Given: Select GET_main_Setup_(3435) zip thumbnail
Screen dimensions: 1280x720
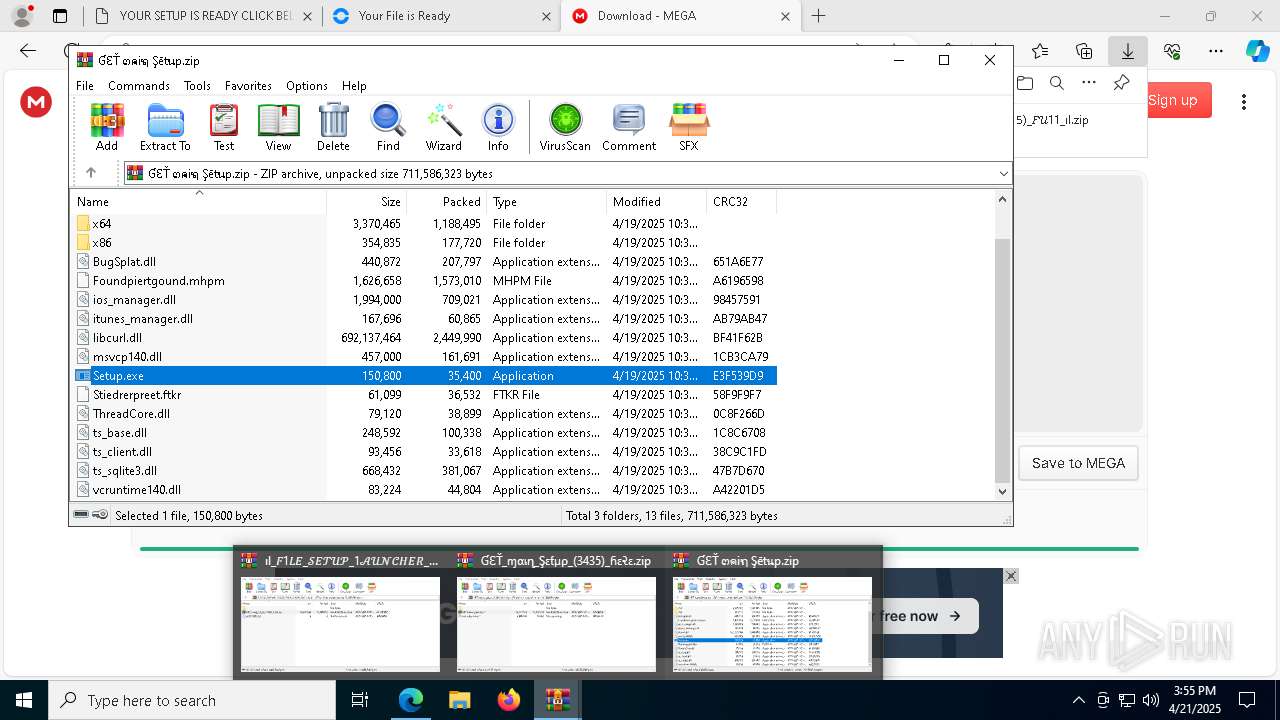Looking at the screenshot, I should click(x=556, y=612).
